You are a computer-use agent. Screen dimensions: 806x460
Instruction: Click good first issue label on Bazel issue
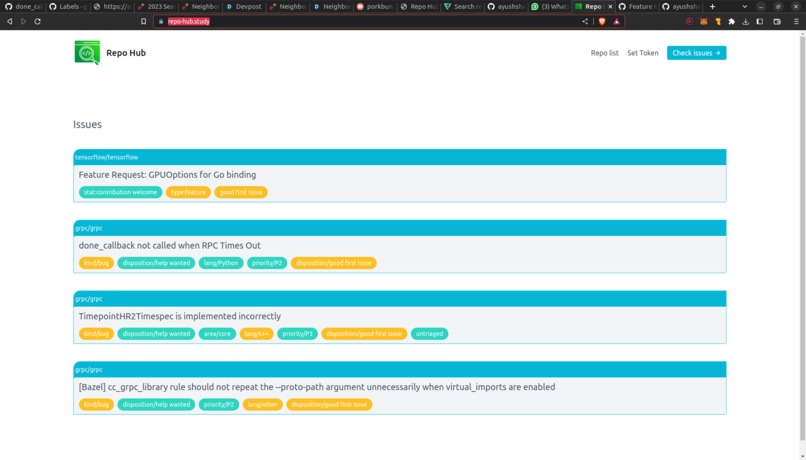(x=329, y=404)
